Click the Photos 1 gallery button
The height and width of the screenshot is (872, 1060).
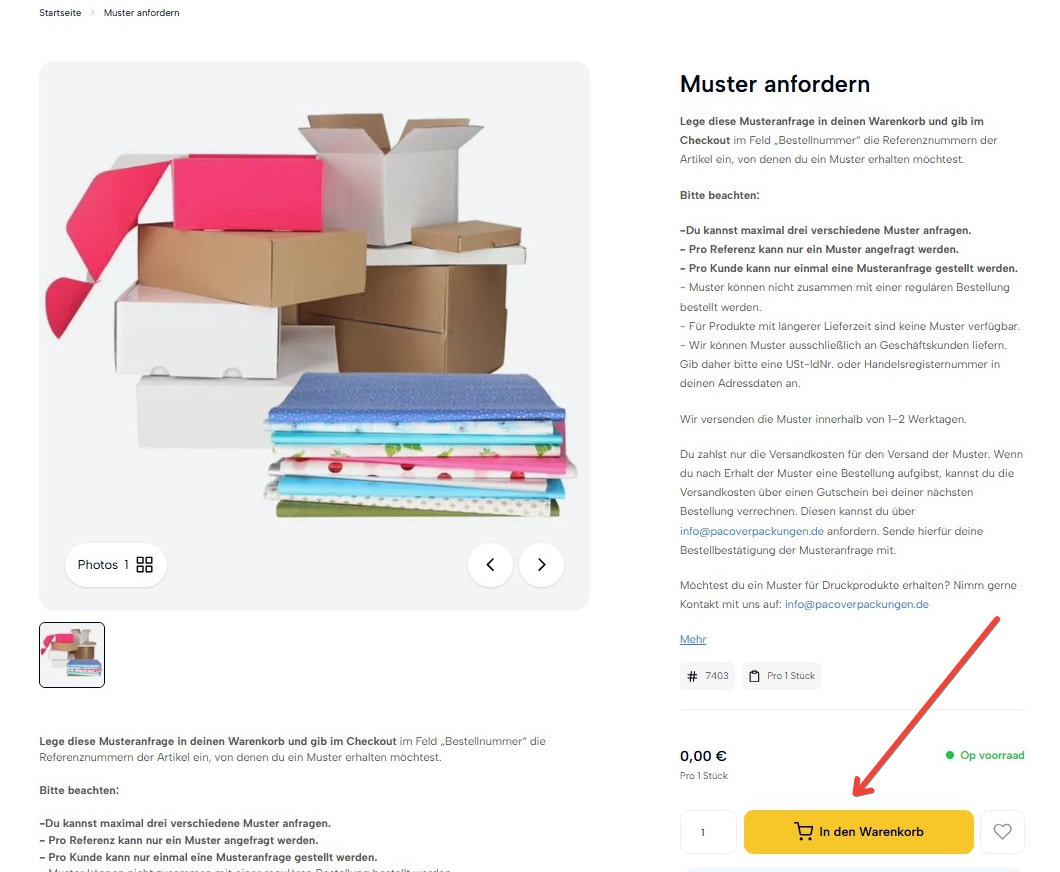(x=116, y=564)
